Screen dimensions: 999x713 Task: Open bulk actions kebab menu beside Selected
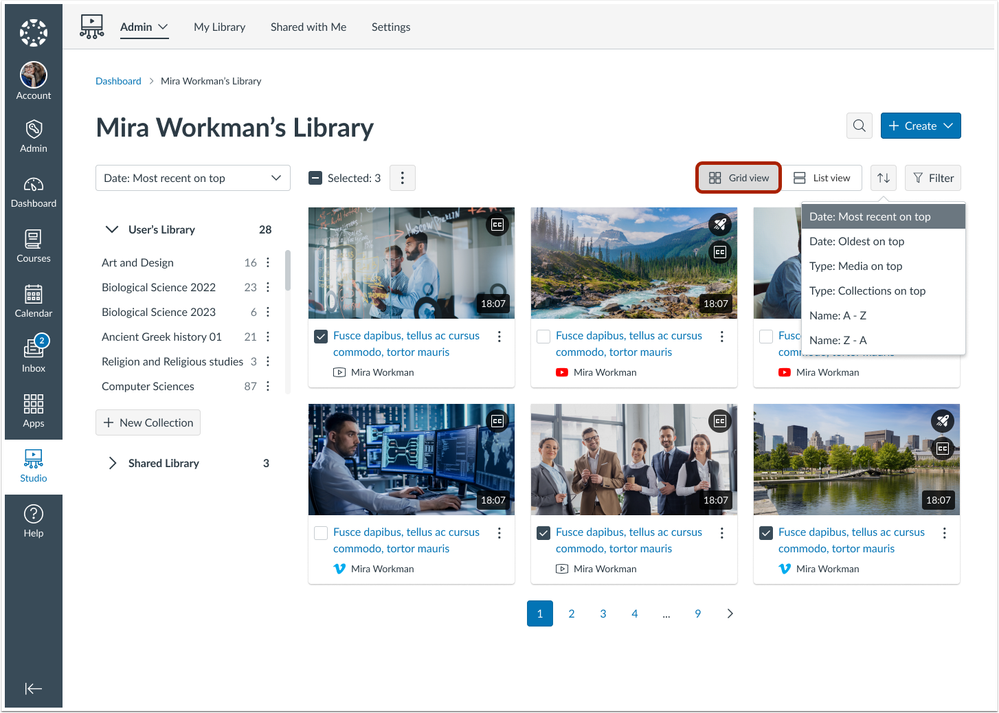click(402, 178)
